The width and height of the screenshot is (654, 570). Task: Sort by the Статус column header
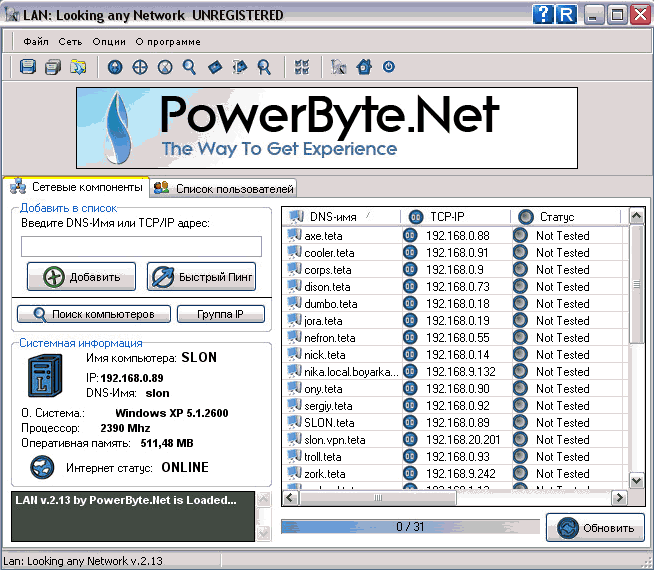pos(566,216)
